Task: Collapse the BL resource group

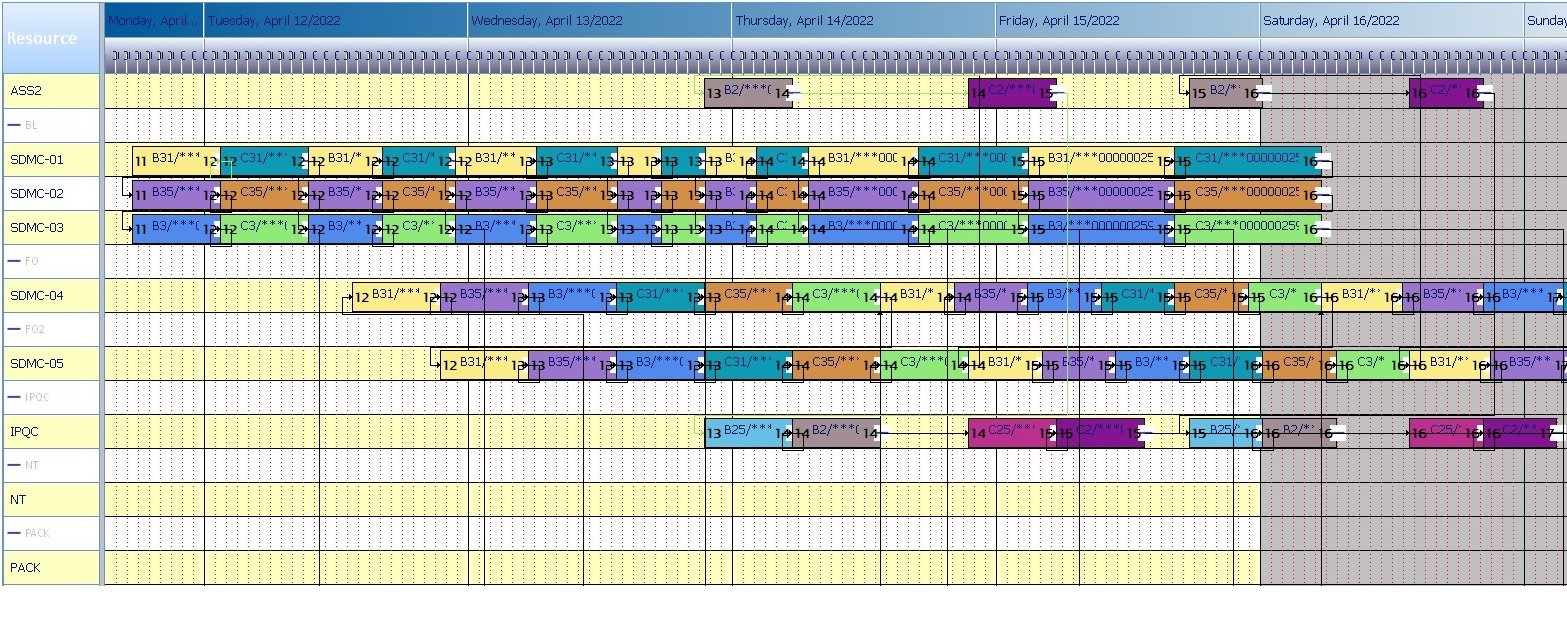Action: [15, 126]
